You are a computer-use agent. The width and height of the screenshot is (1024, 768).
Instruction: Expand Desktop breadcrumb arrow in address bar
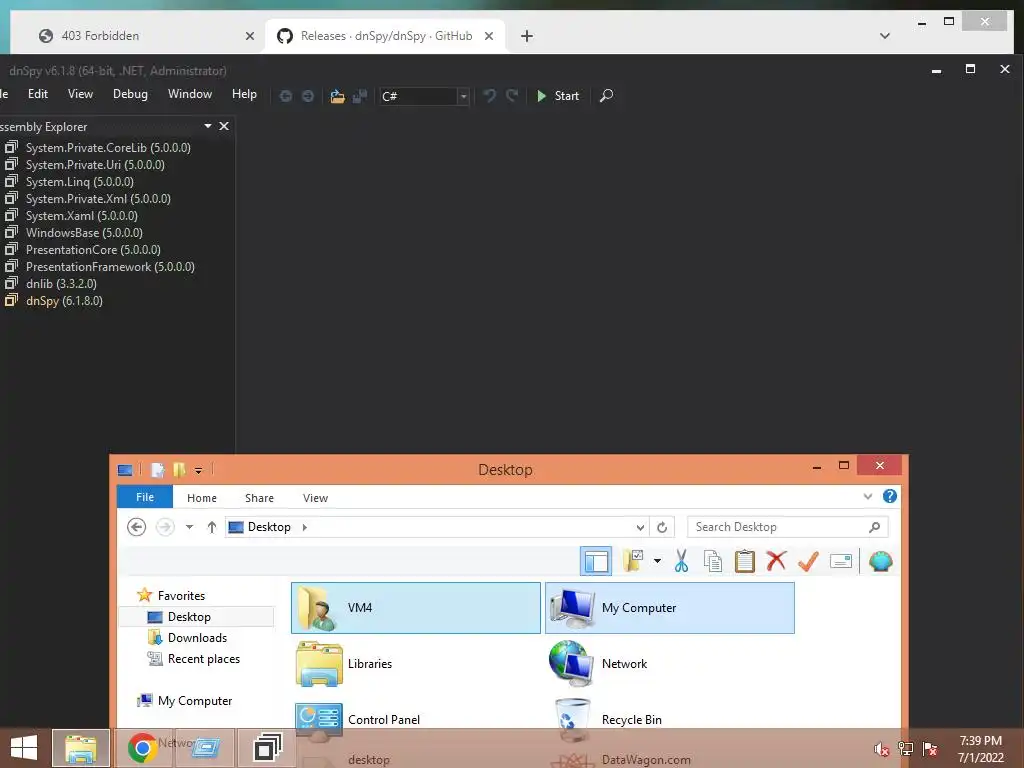304,527
